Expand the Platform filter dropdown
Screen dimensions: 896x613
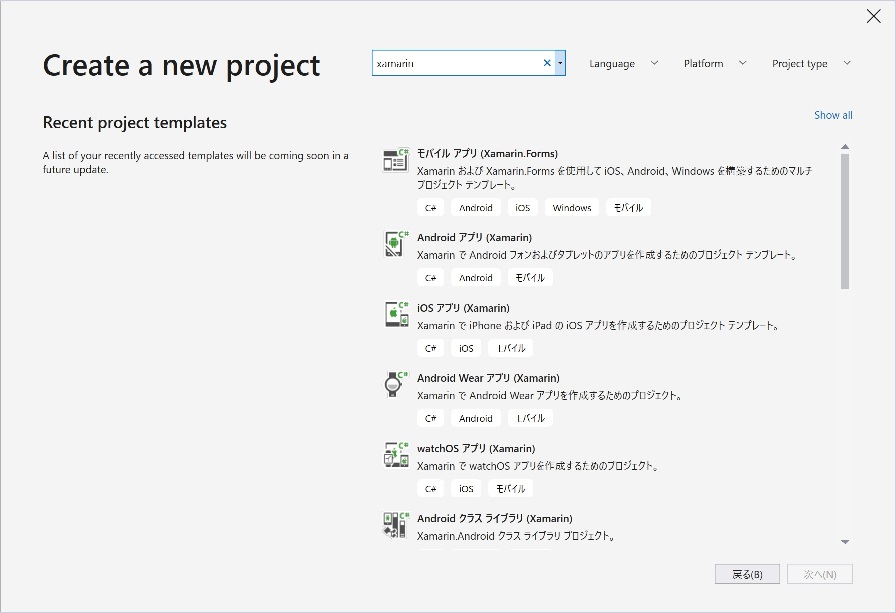click(715, 64)
